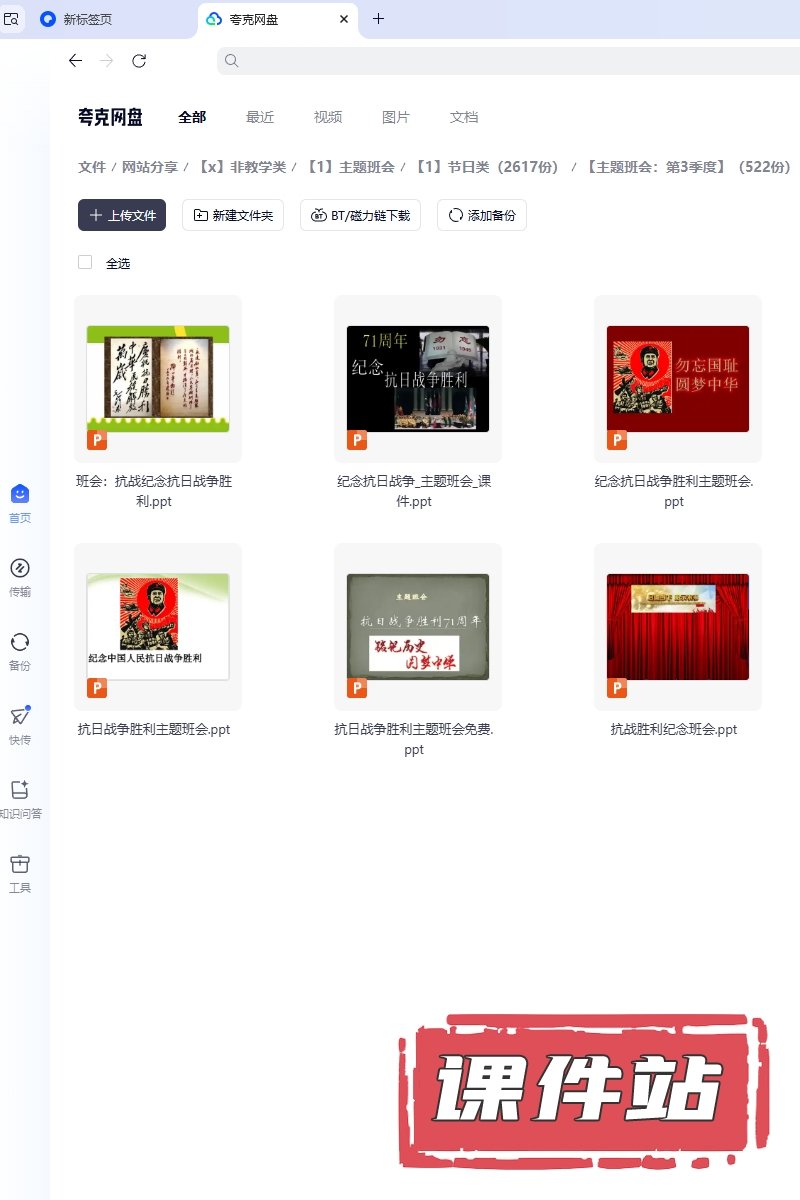The height and width of the screenshot is (1200, 800).
Task: Click the 添加备份 add backup button
Action: point(481,215)
